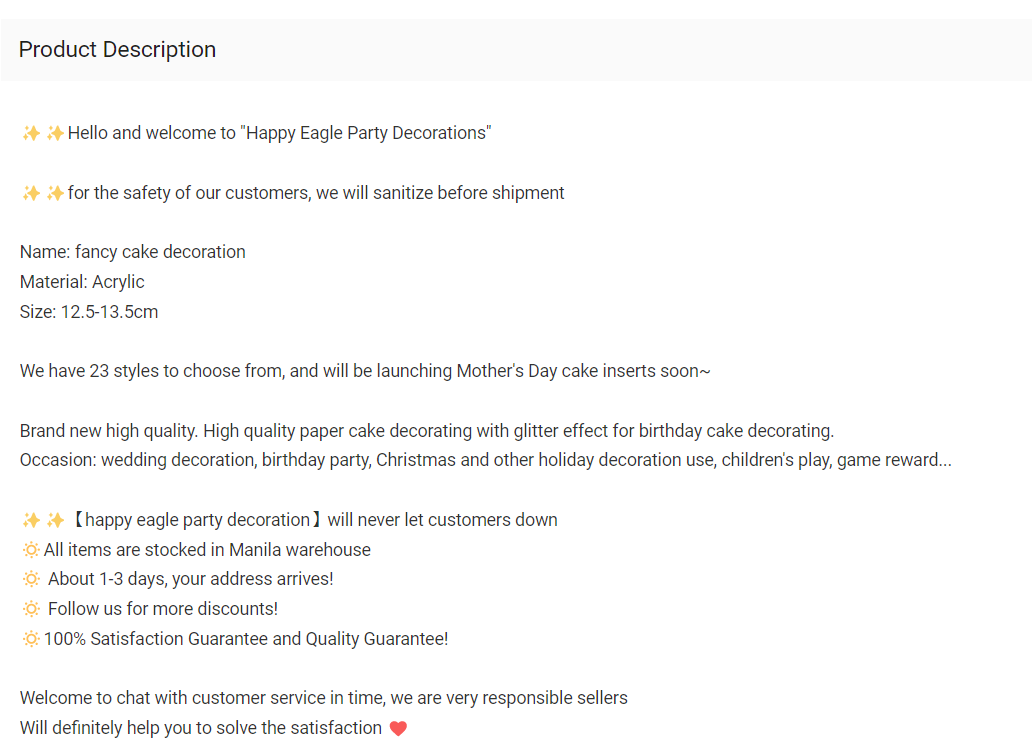This screenshot has height=747, width=1032.
Task: Click the "Size: 12.5-13.5cm" line
Action: point(89,312)
